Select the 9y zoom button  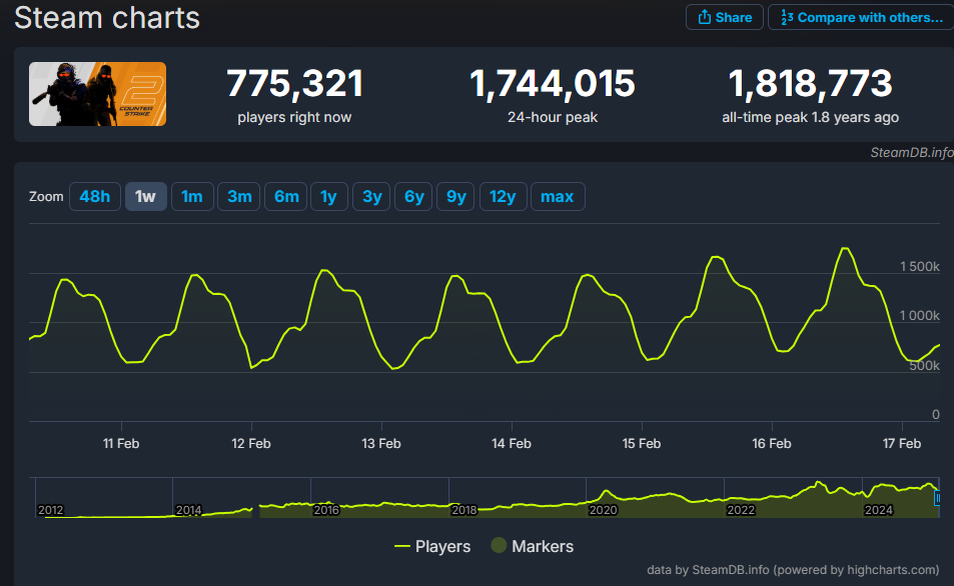[x=456, y=197]
